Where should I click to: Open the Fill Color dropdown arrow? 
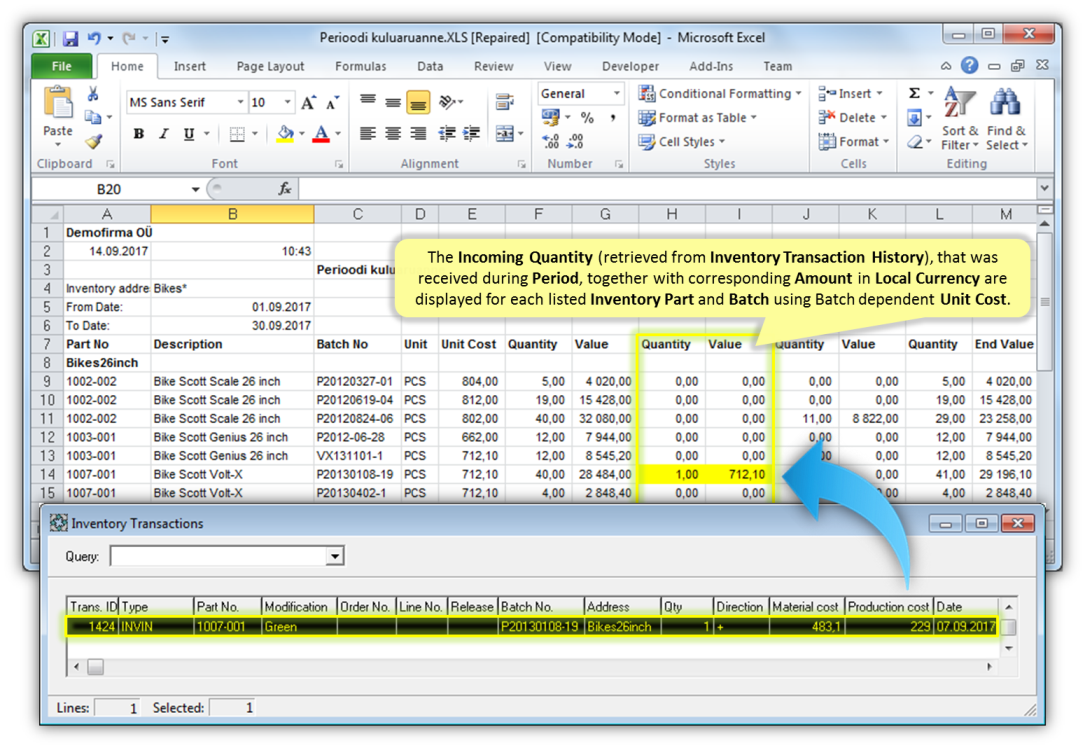302,134
